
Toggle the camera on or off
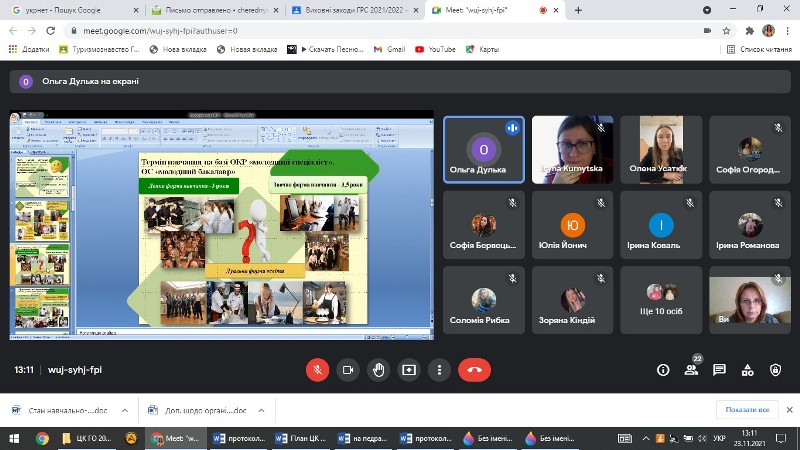click(348, 369)
